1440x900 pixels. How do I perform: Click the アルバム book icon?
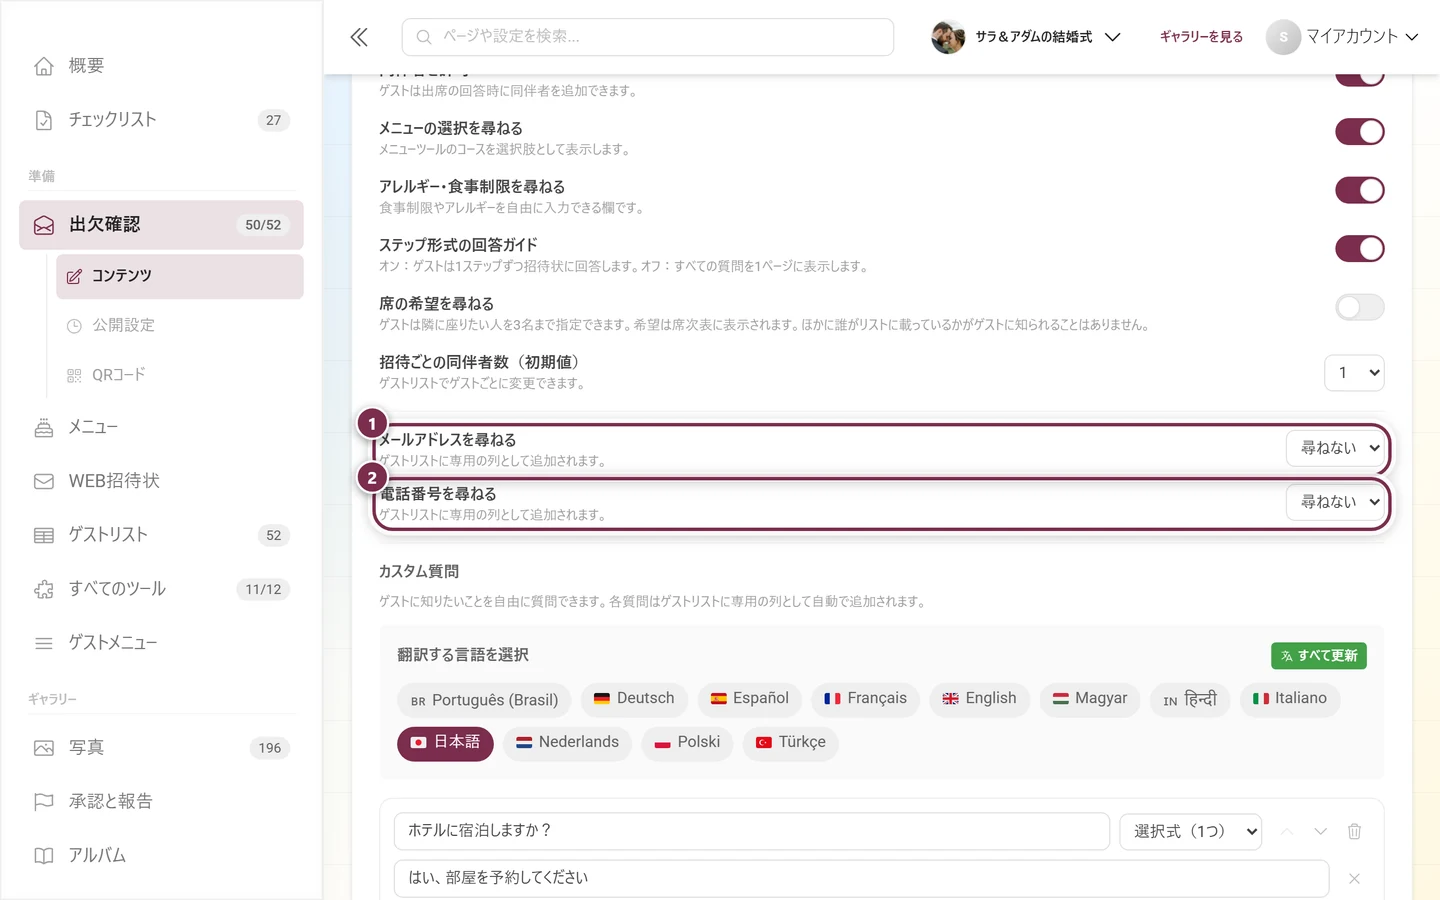coord(44,856)
